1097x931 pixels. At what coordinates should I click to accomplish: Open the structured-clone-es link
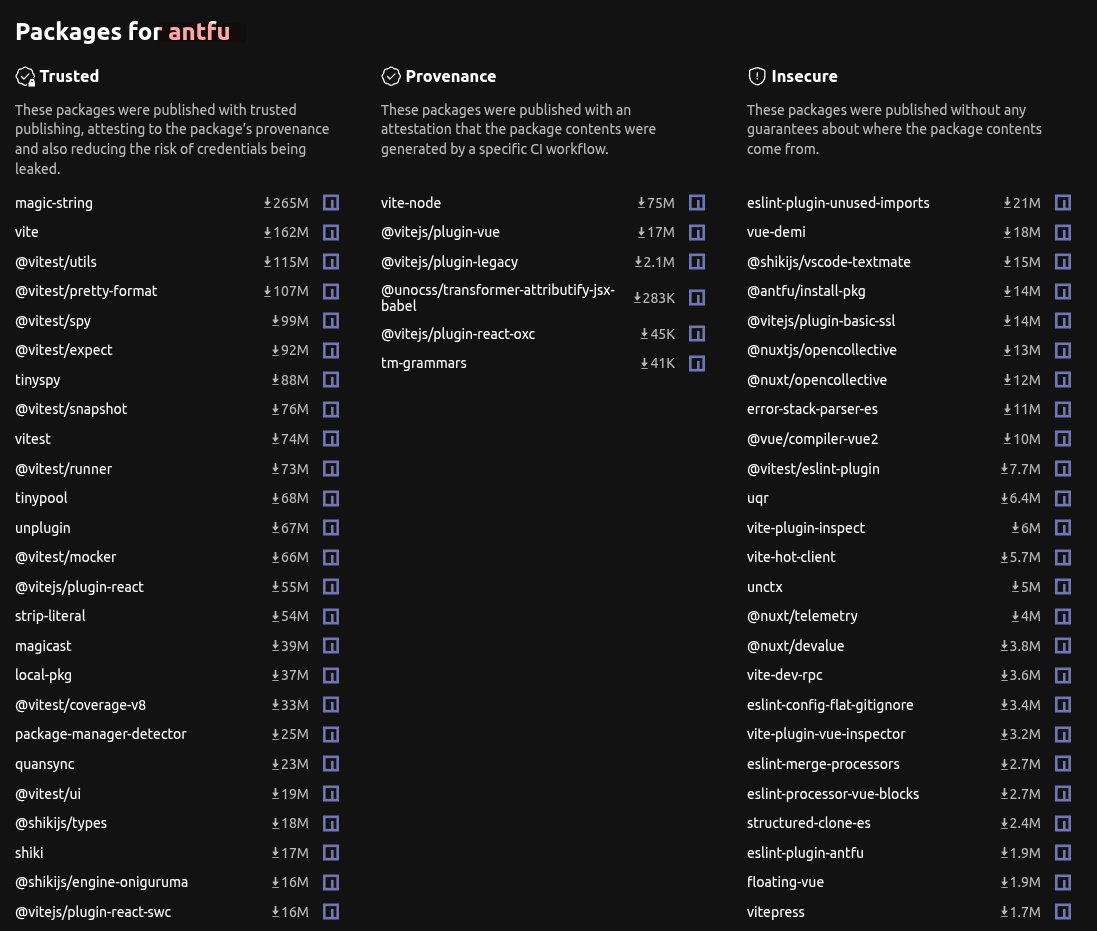click(808, 823)
